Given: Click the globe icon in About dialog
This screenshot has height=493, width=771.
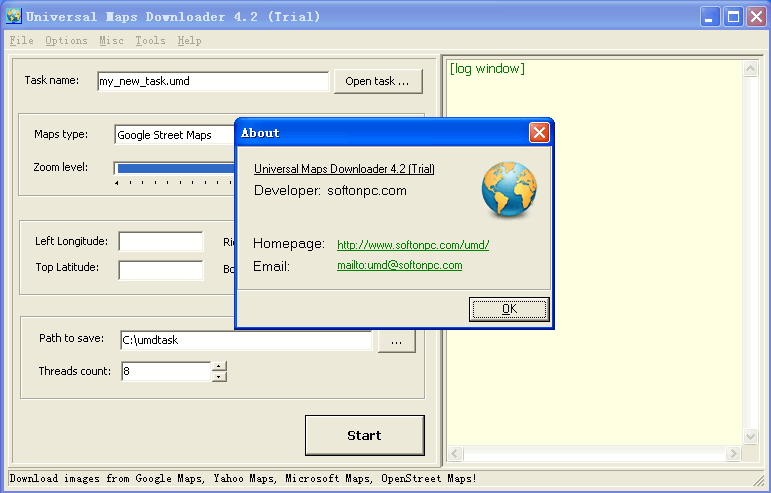Looking at the screenshot, I should click(x=509, y=190).
